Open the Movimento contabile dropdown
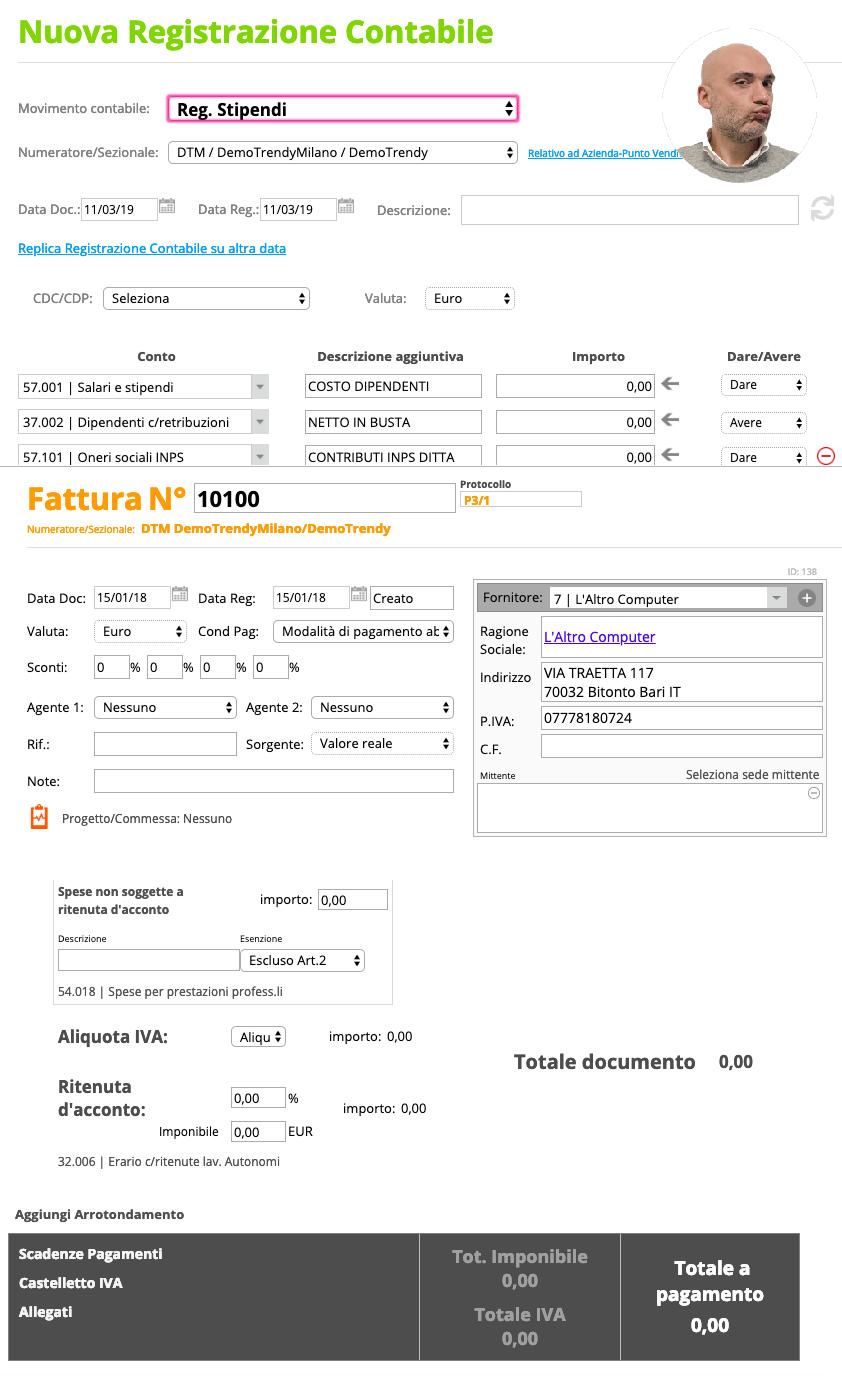 [x=343, y=109]
